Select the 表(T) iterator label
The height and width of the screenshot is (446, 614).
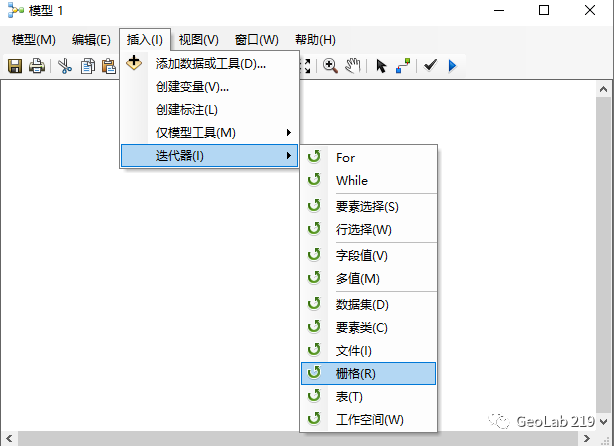349,397
